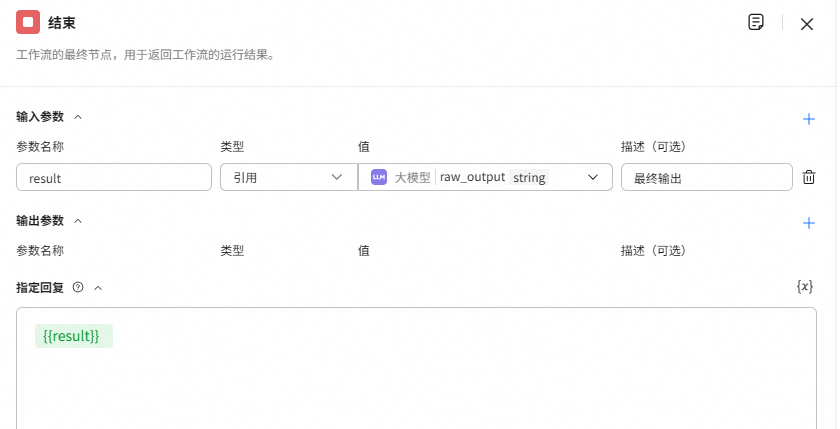This screenshot has height=429, width=840.
Task: Add a new output parameter with plus
Action: coord(809,223)
